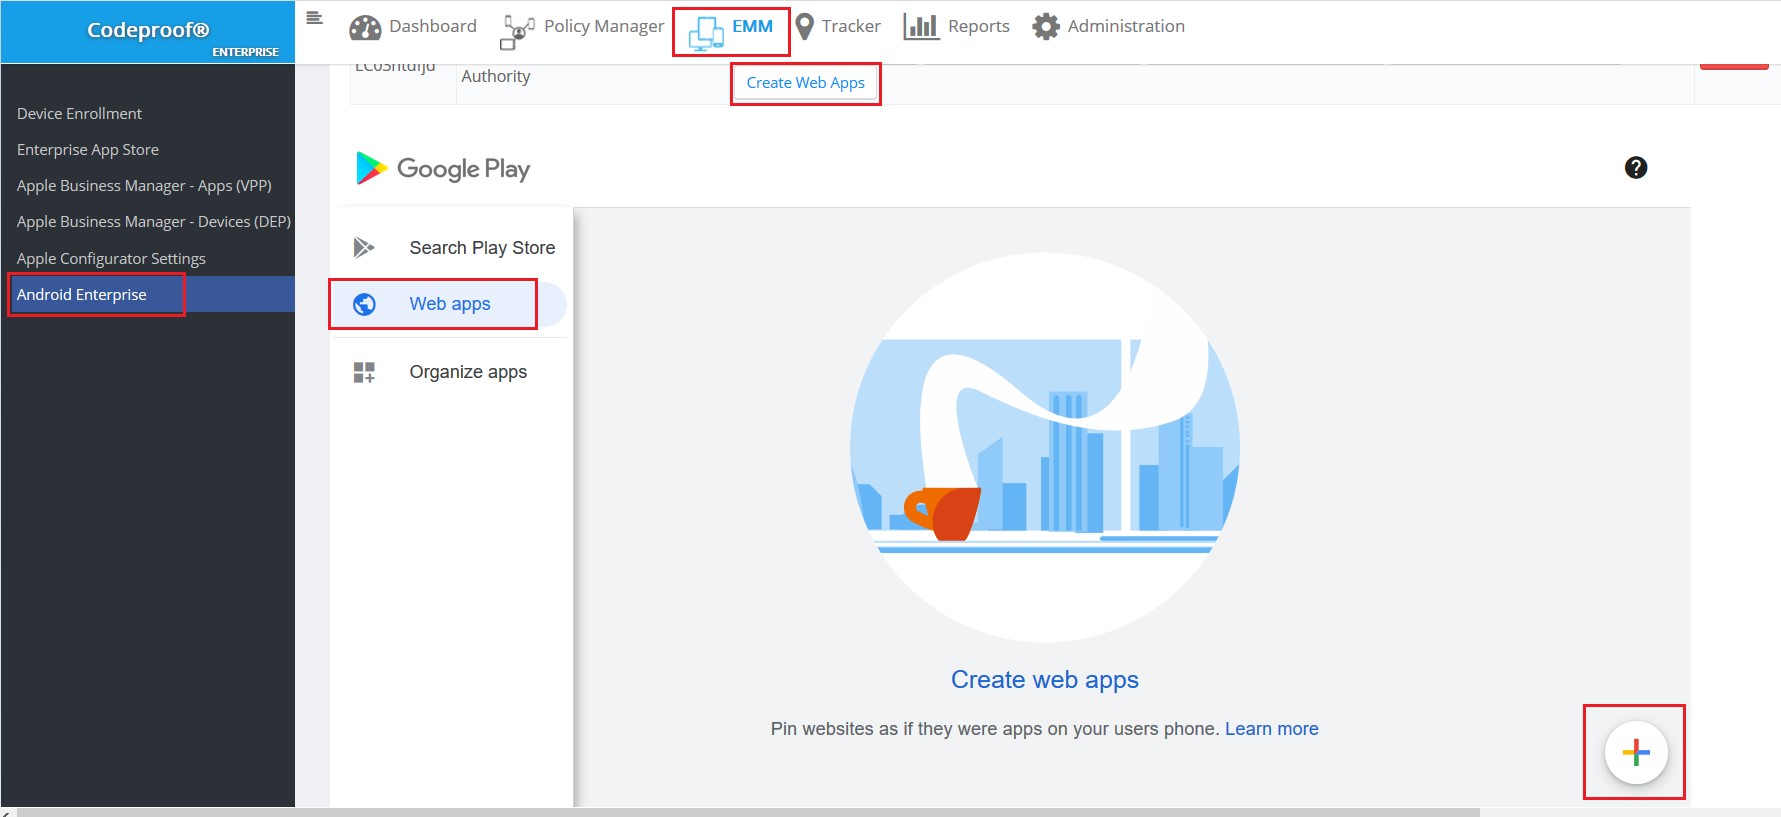Click the Reports bar chart icon
1781x817 pixels.
pos(921,27)
